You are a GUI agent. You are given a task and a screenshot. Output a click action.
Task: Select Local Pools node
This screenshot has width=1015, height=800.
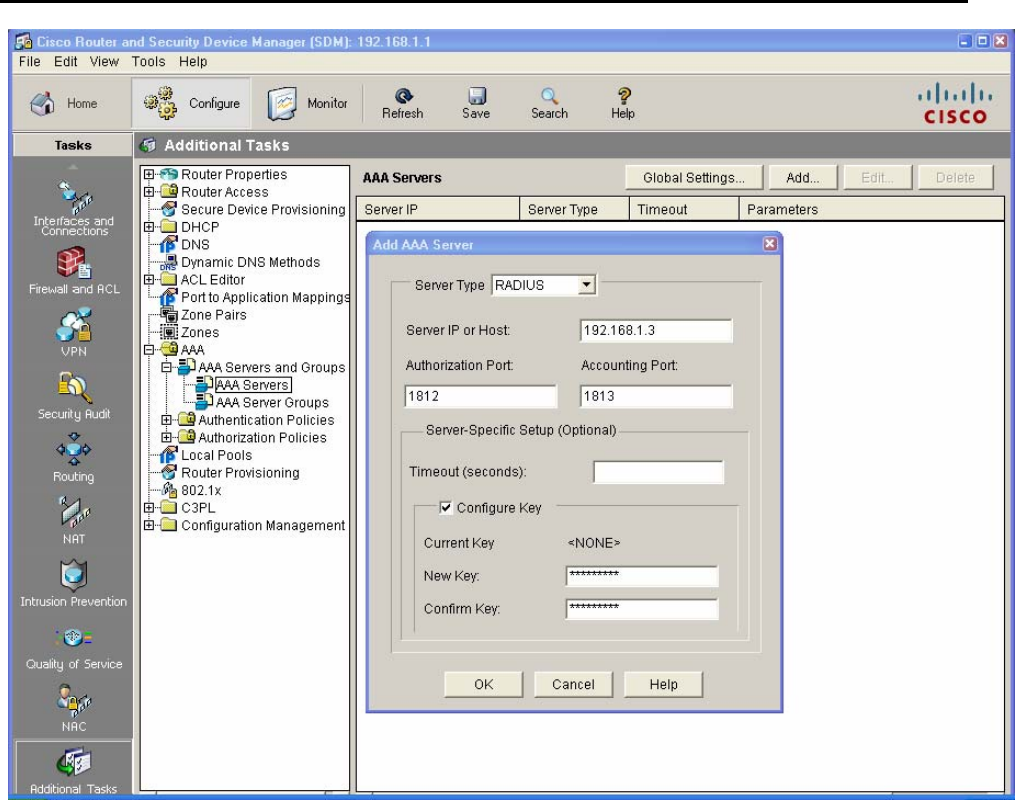pos(216,455)
